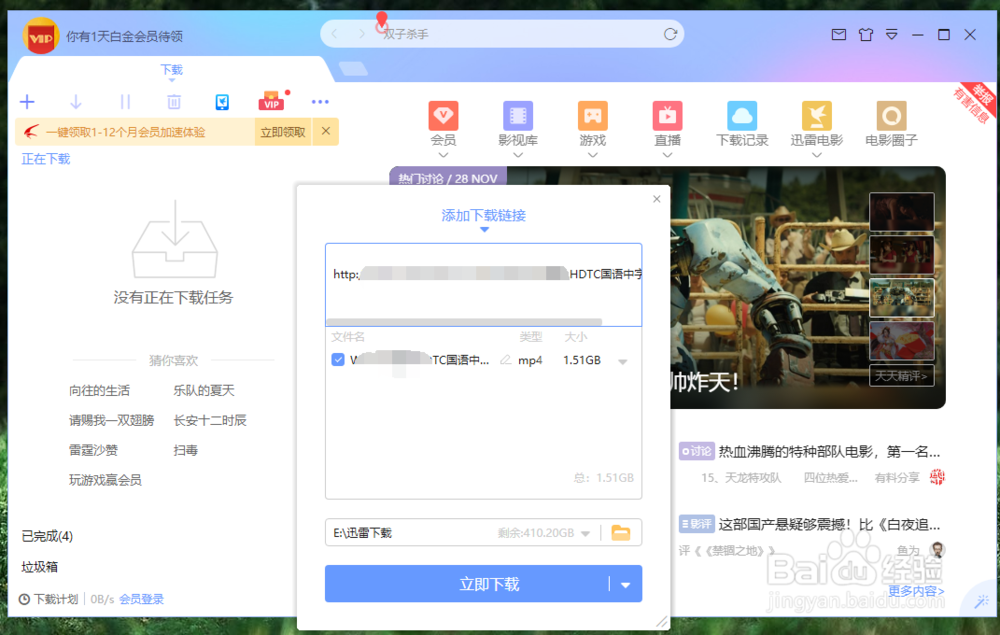The width and height of the screenshot is (1000, 635).
Task: Select the fourth banner thumbnail
Action: [x=901, y=340]
